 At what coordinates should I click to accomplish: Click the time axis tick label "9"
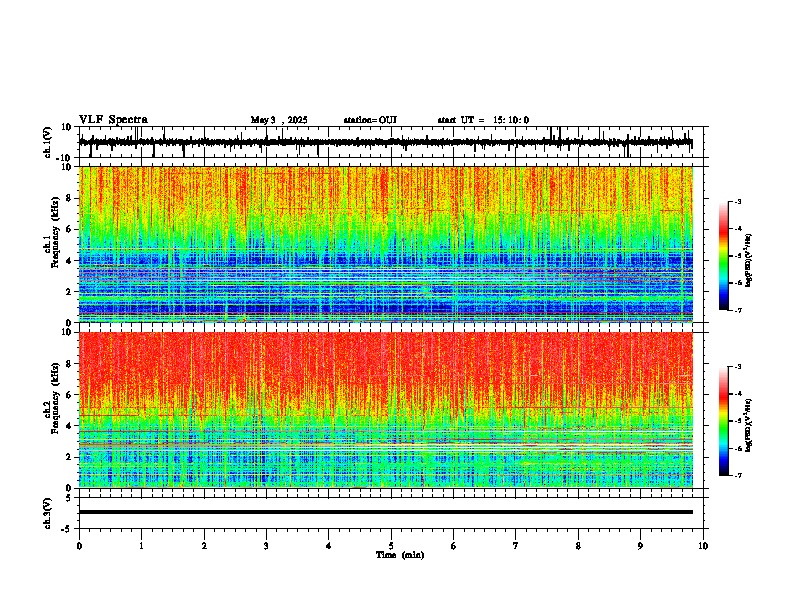pyautogui.click(x=640, y=546)
